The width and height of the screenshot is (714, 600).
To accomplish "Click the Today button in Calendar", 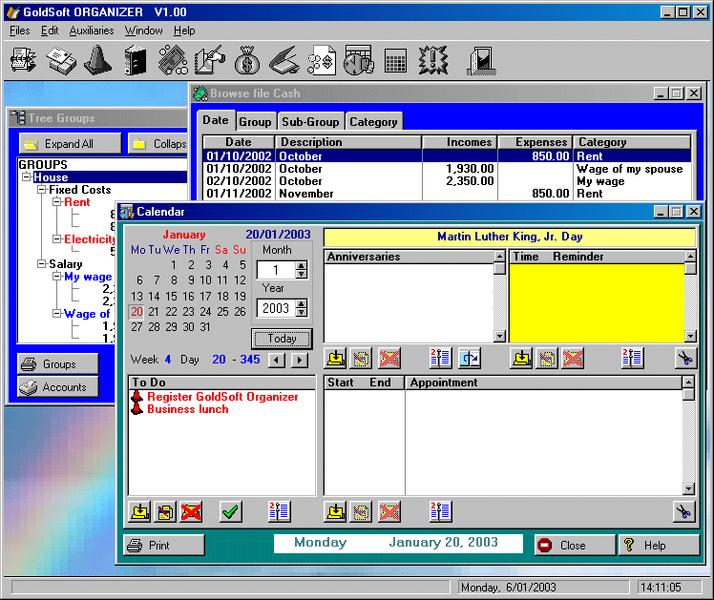I will tap(282, 339).
